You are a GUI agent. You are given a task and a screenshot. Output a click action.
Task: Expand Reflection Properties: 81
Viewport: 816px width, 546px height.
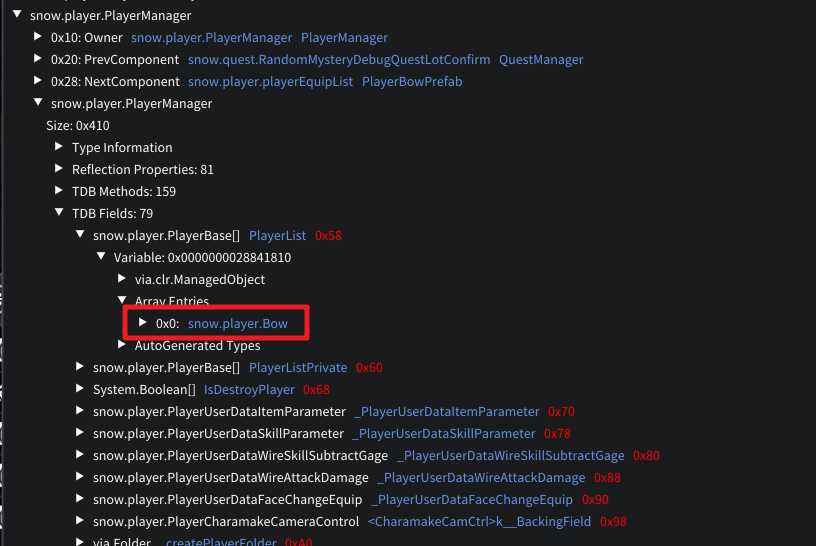[x=60, y=169]
